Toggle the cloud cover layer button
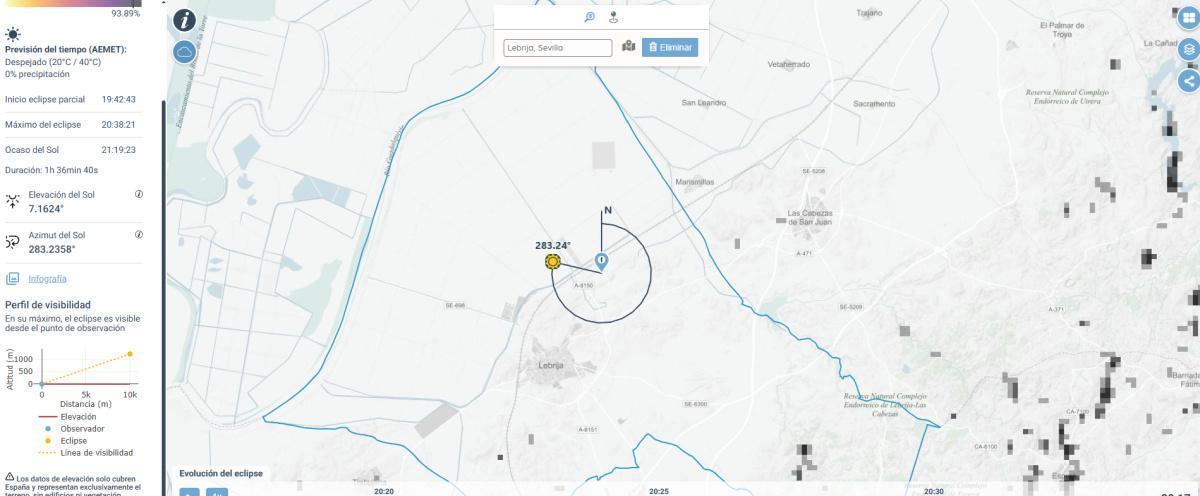The image size is (1200, 496). [x=186, y=51]
